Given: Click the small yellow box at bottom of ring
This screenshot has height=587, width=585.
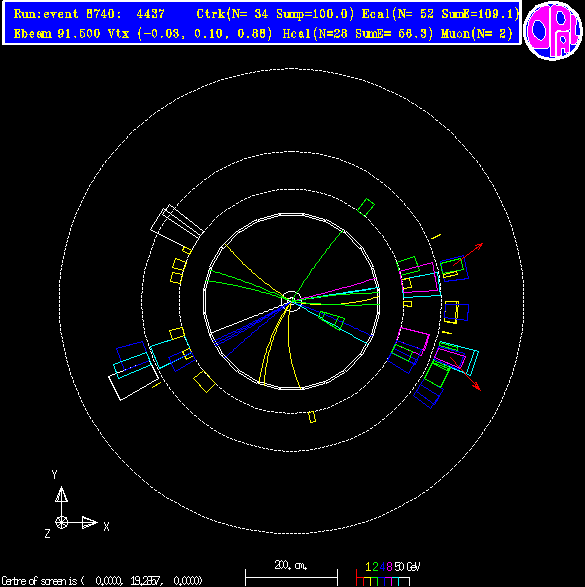Looking at the screenshot, I should [312, 417].
